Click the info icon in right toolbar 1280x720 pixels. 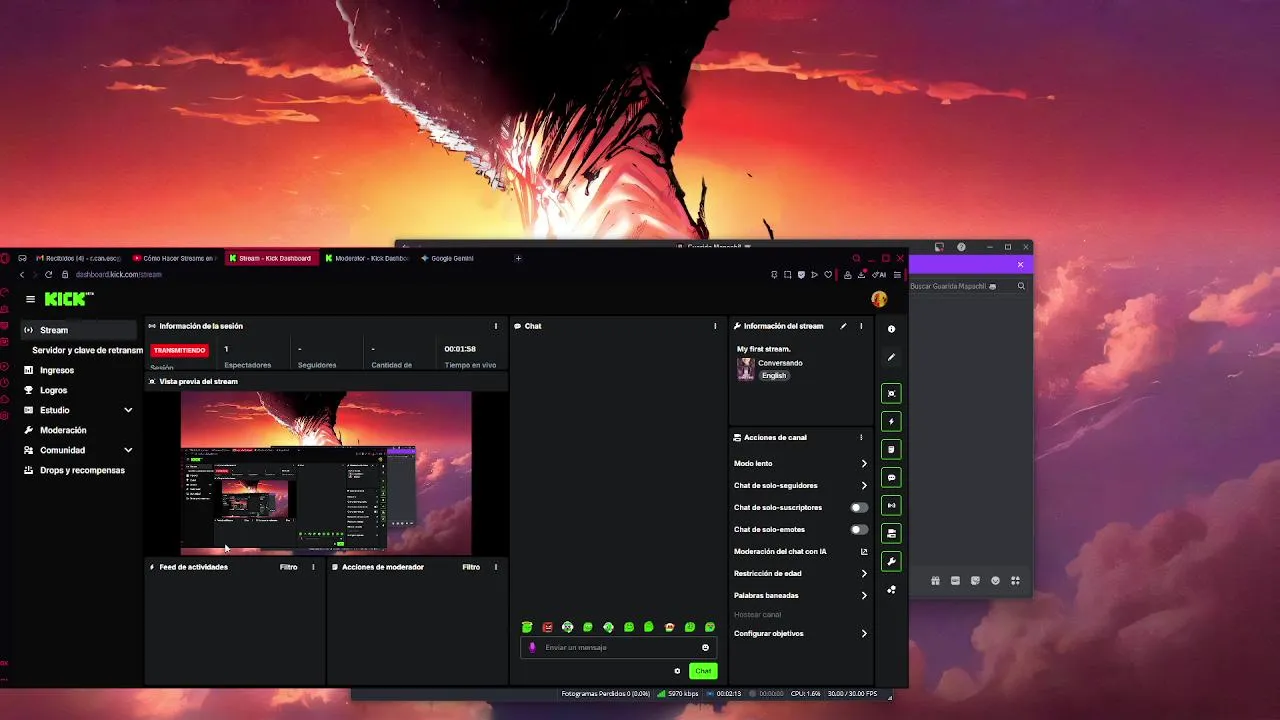pyautogui.click(x=891, y=329)
